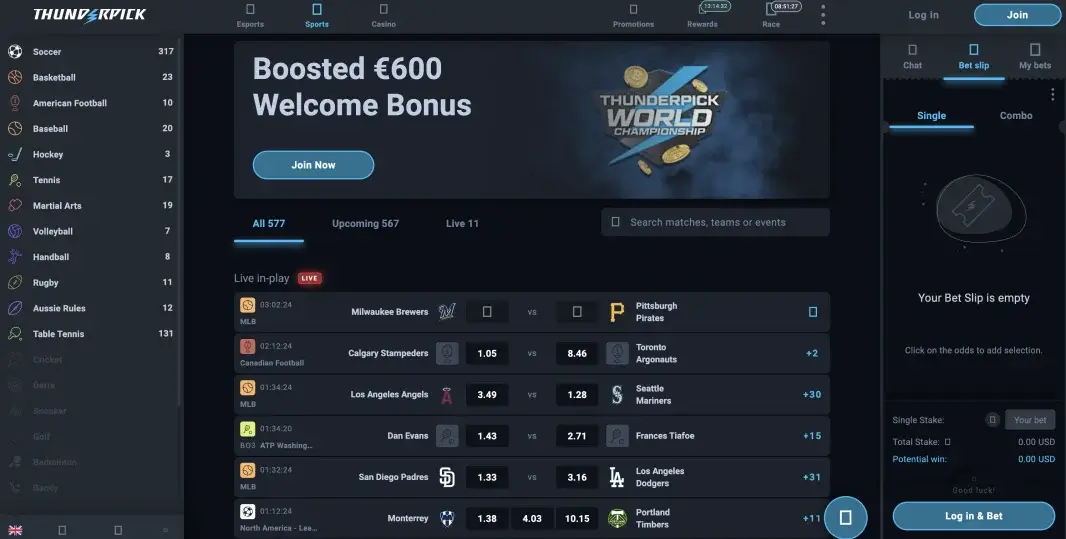Image resolution: width=1066 pixels, height=539 pixels.
Task: Click the UK flag language icon
Action: click(15, 530)
